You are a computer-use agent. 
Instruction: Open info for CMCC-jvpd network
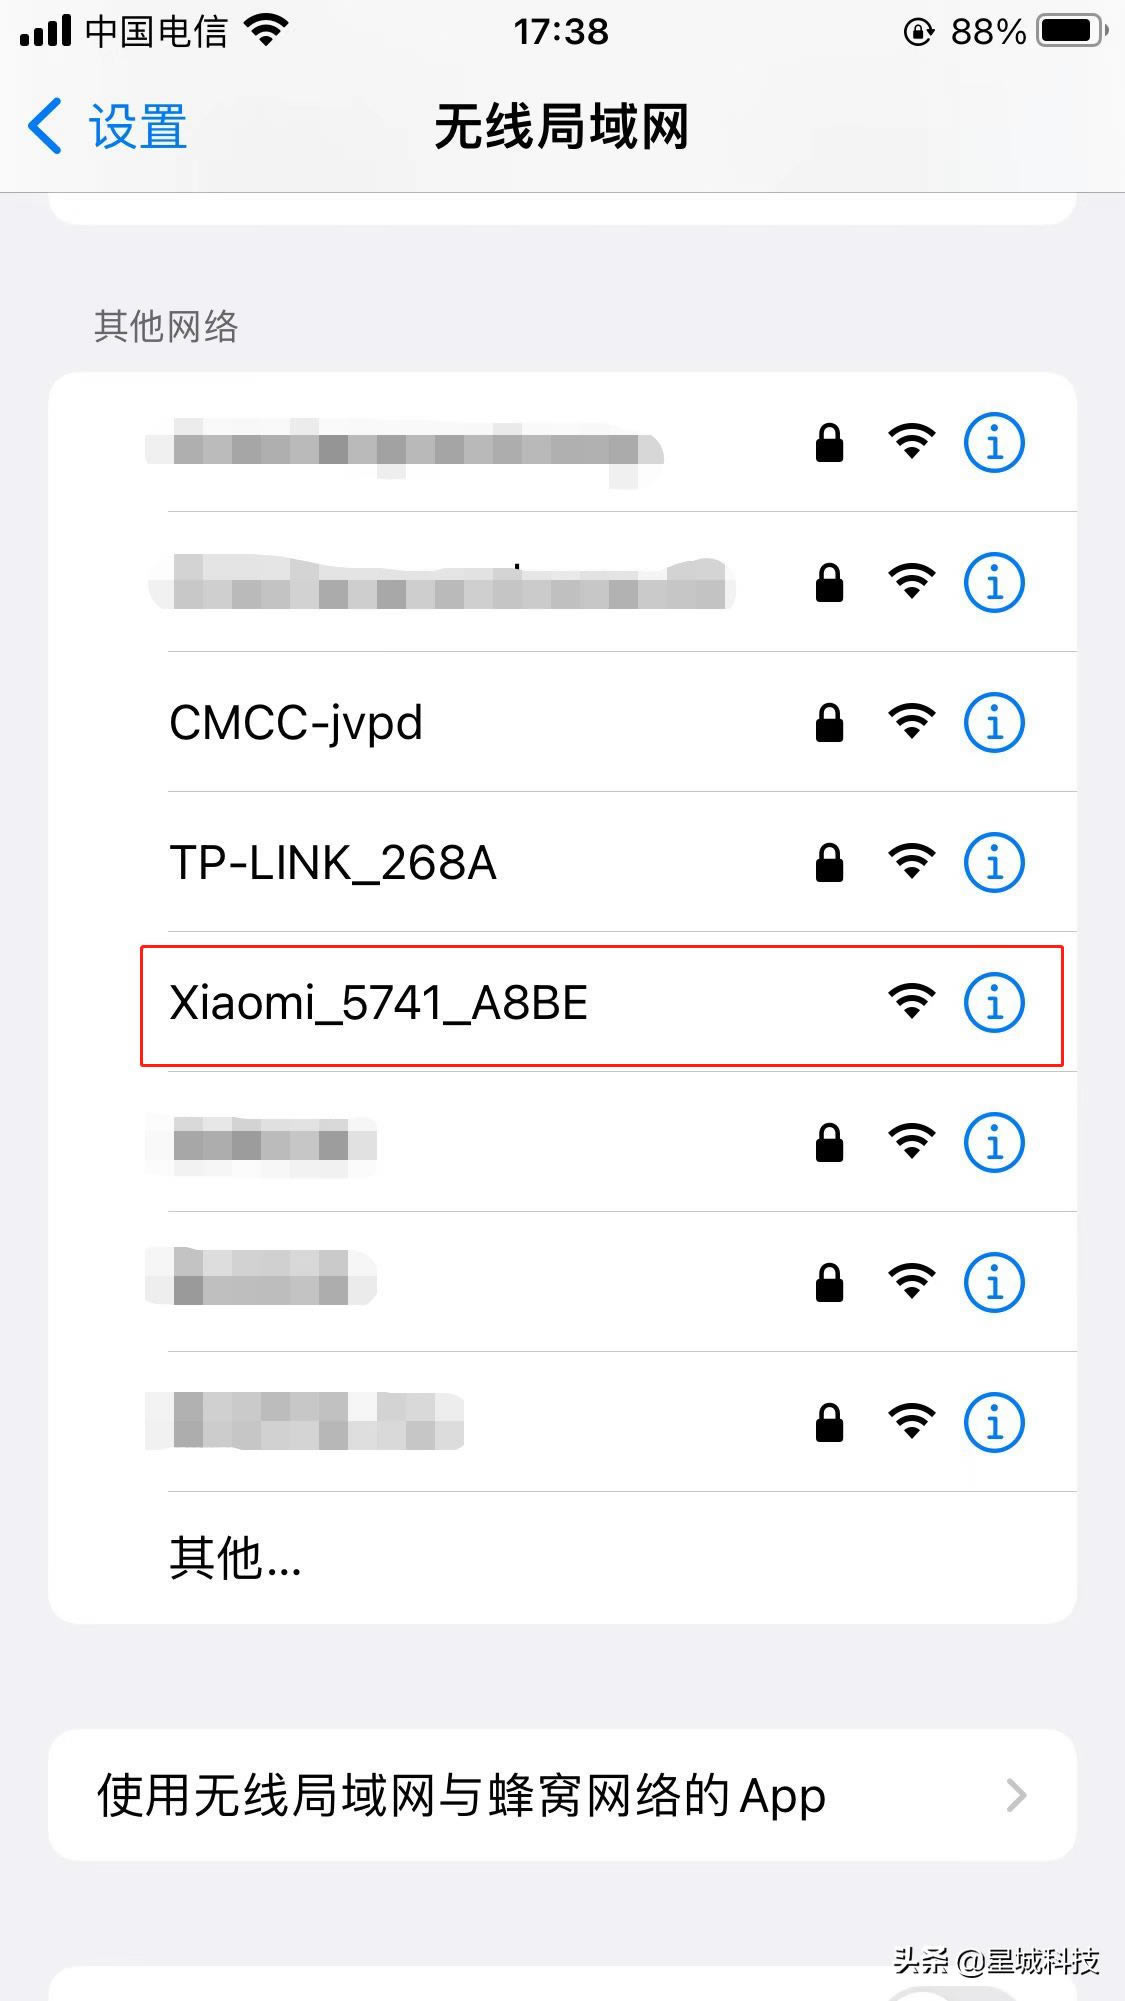(x=994, y=722)
